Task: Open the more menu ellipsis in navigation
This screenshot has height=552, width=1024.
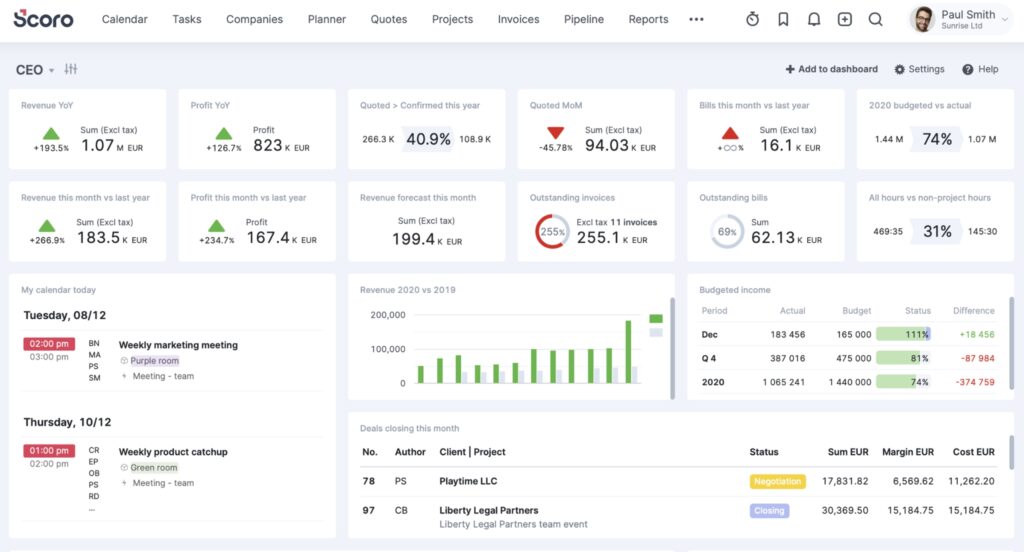Action: pyautogui.click(x=696, y=19)
